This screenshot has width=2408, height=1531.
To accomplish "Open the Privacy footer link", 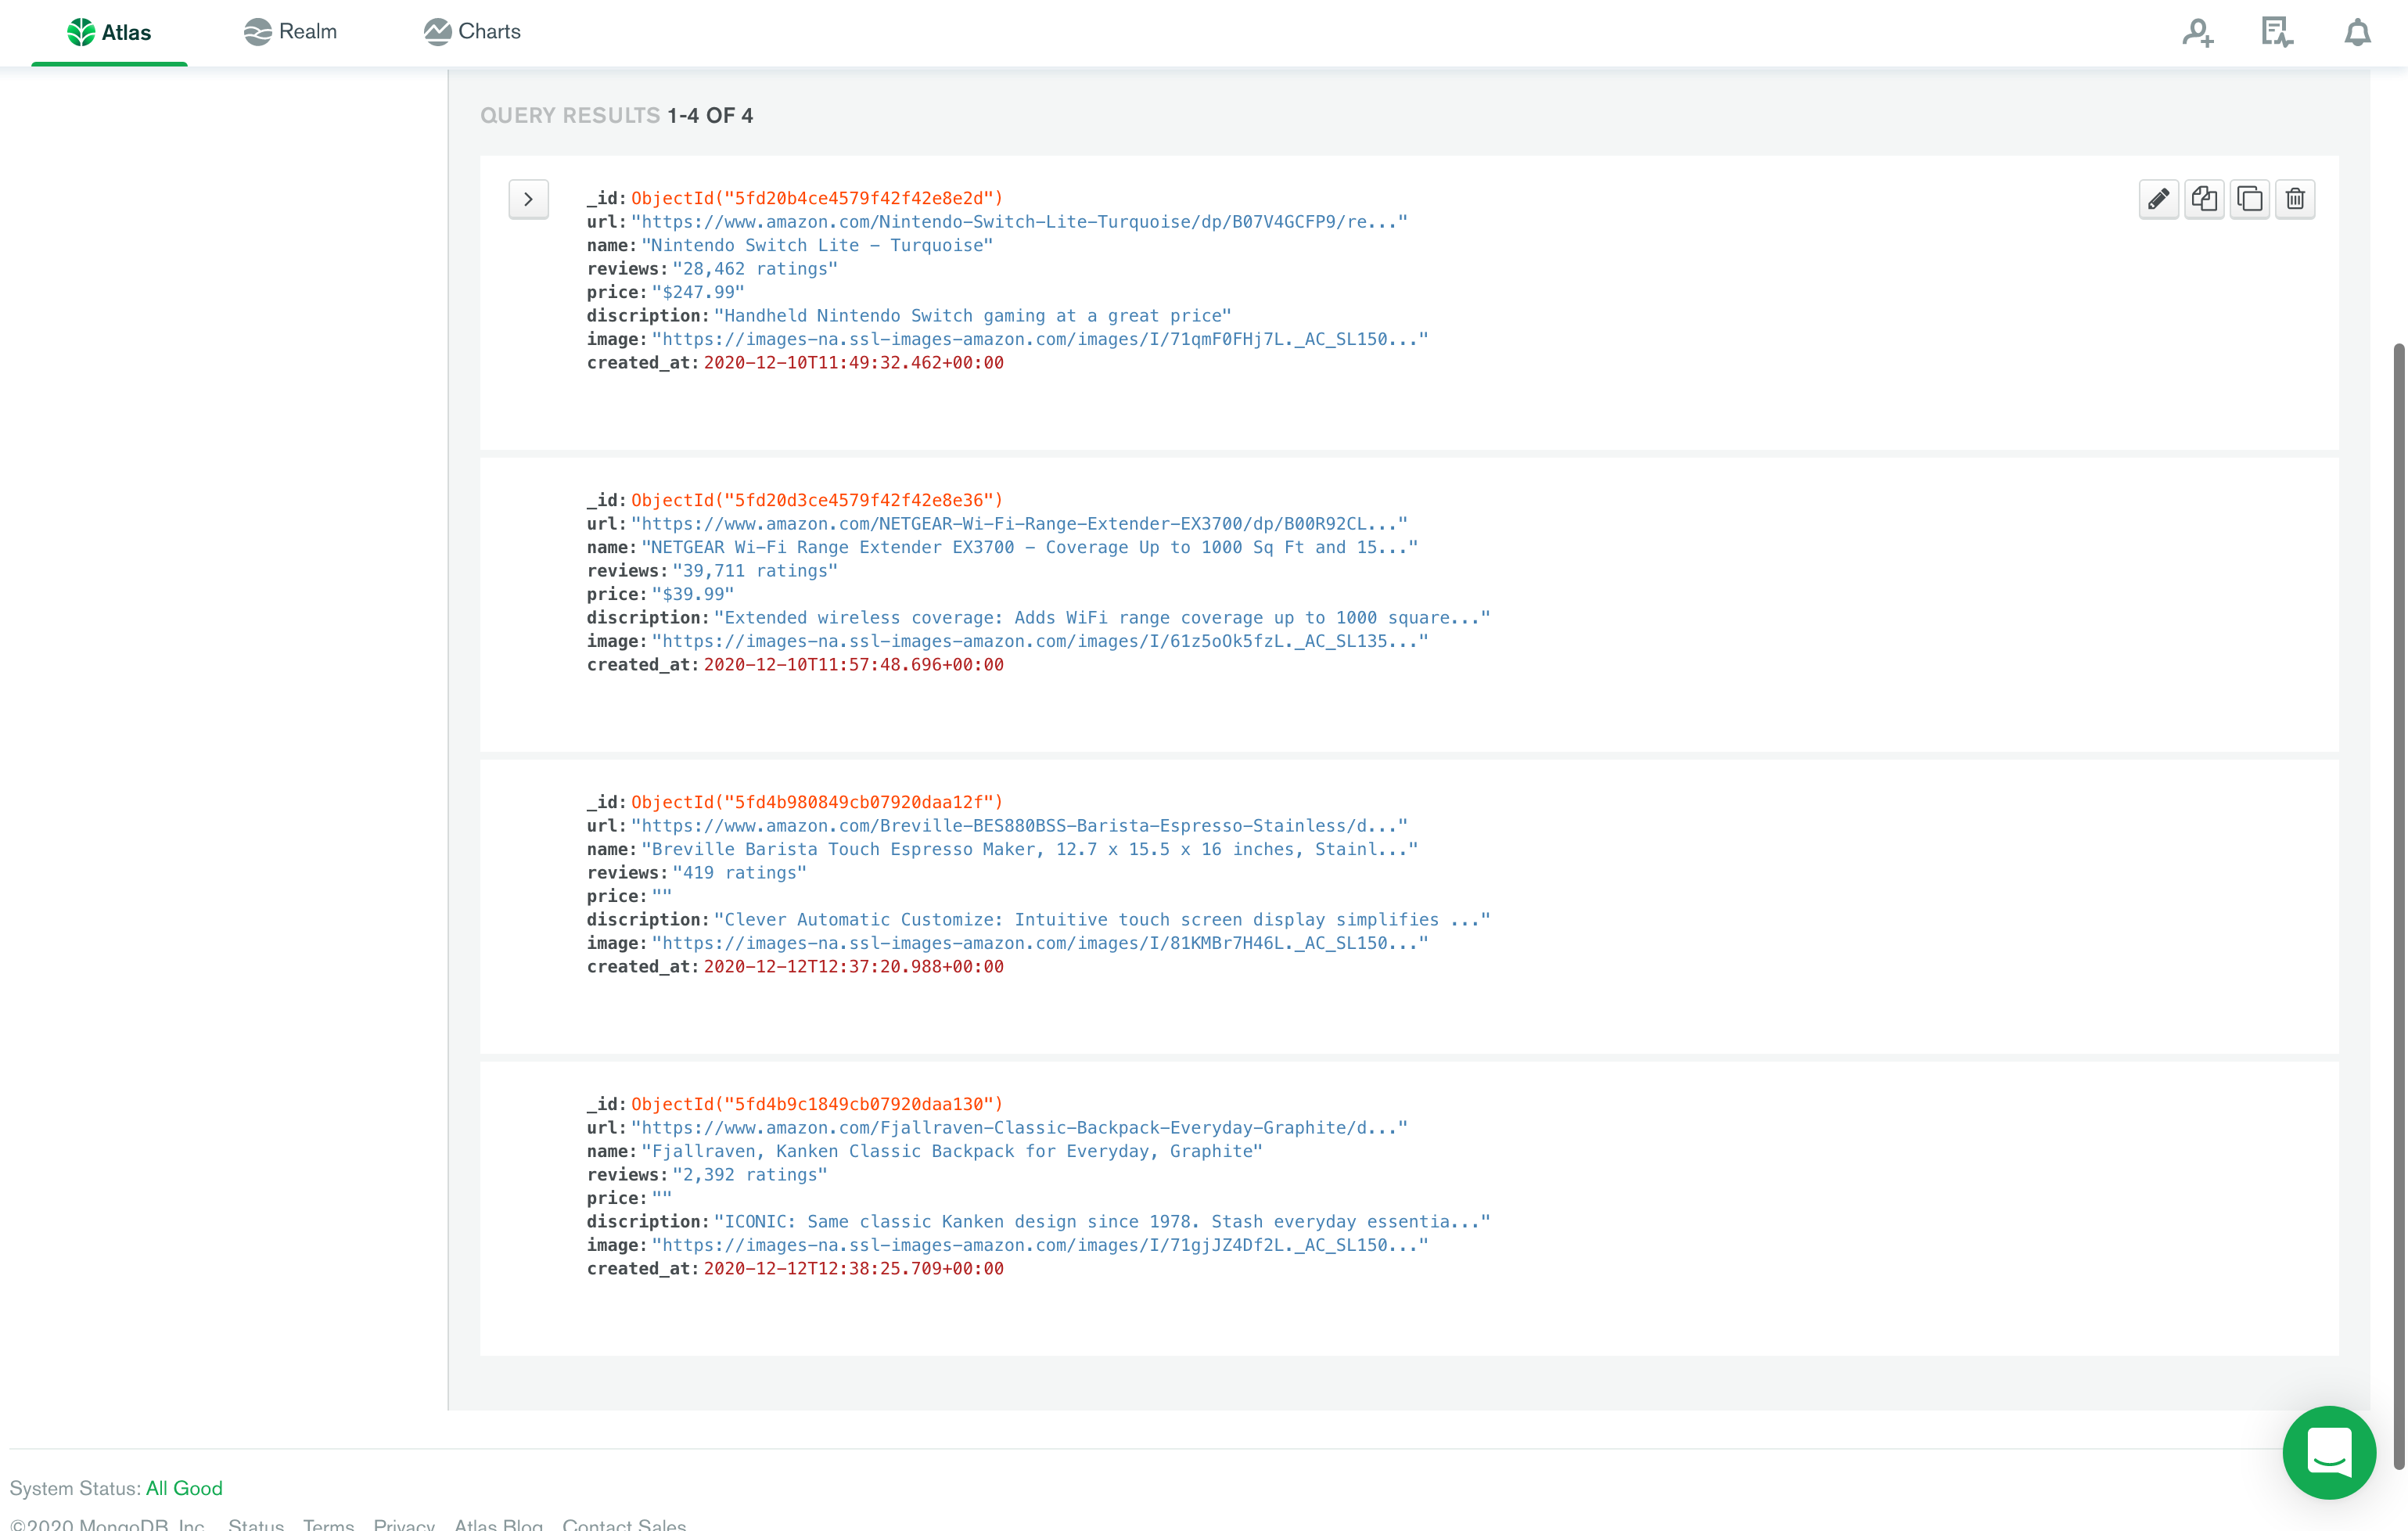I will point(404,1523).
